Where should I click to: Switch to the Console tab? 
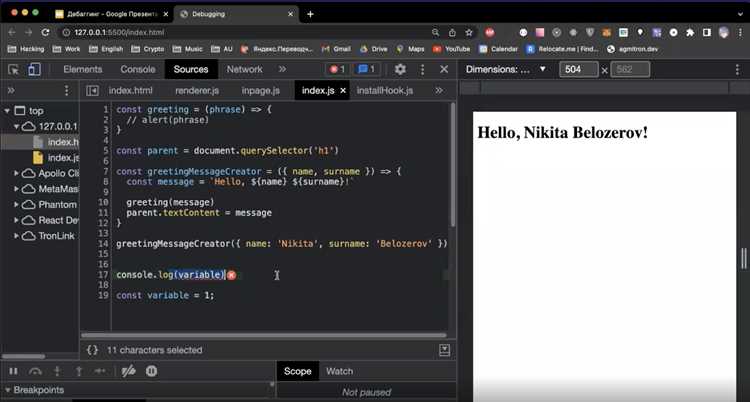[x=138, y=69]
